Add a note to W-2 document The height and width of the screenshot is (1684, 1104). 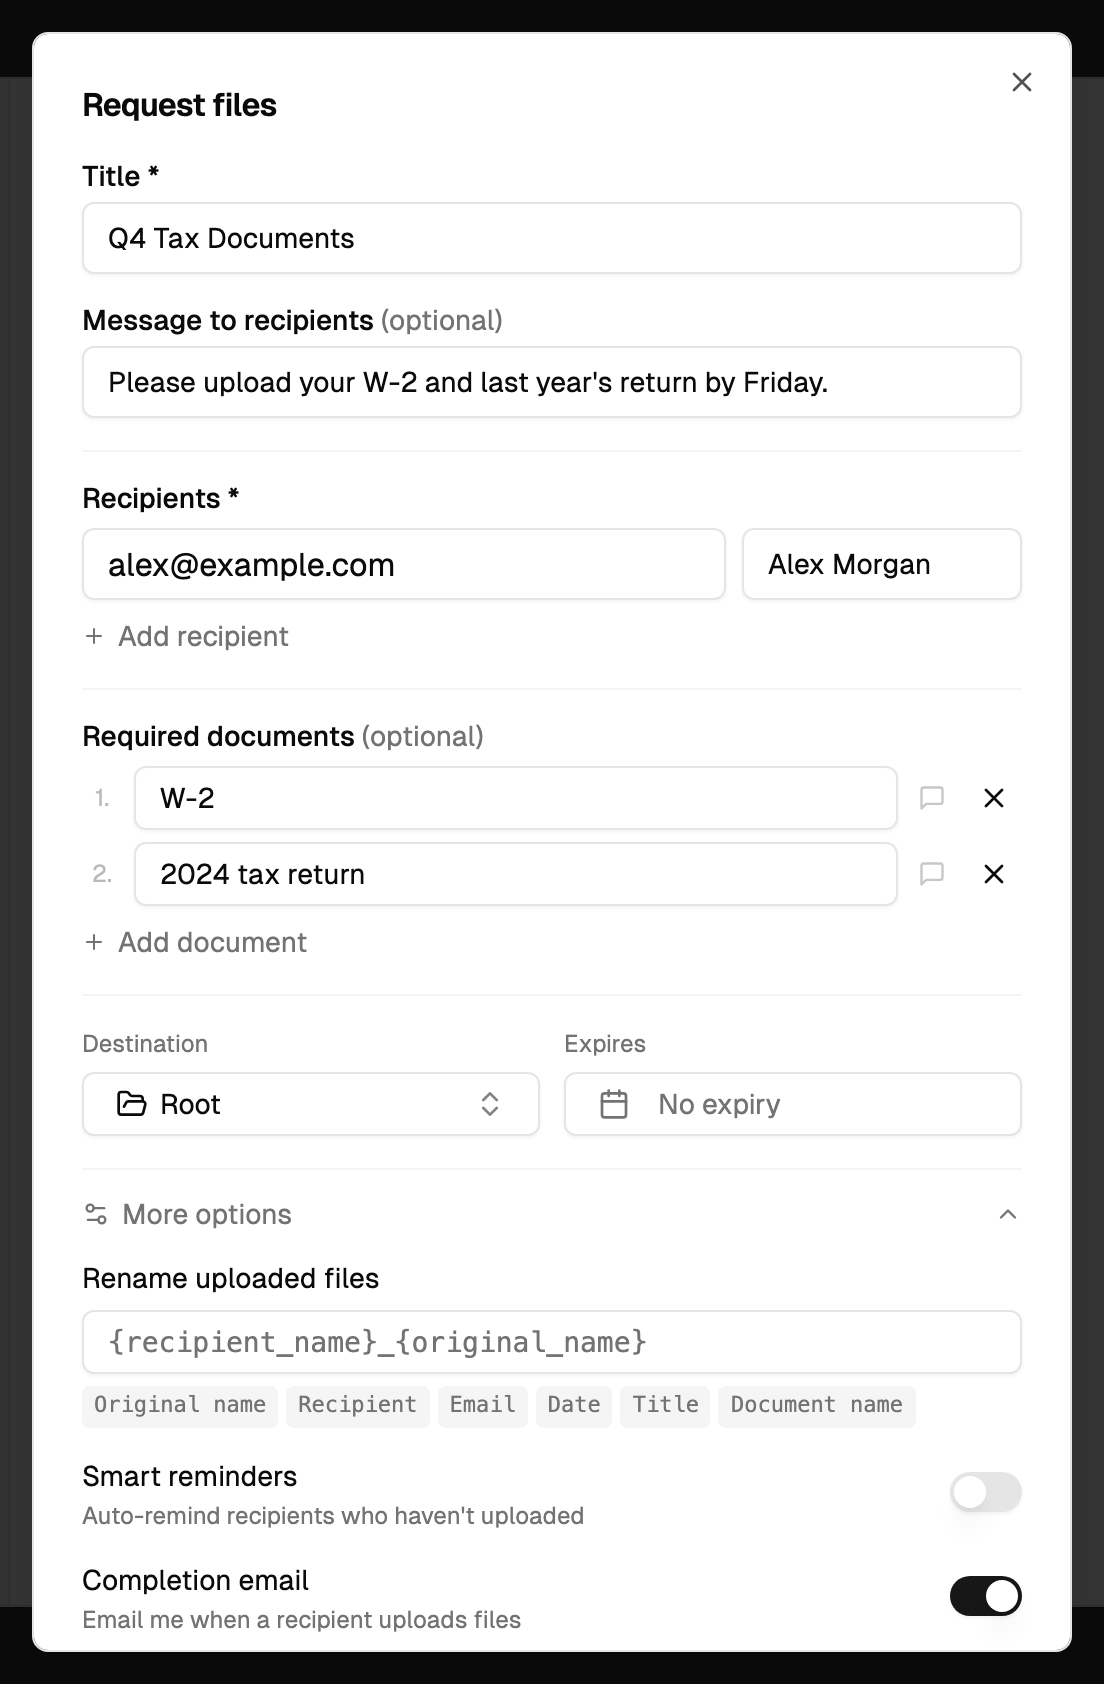click(x=932, y=798)
